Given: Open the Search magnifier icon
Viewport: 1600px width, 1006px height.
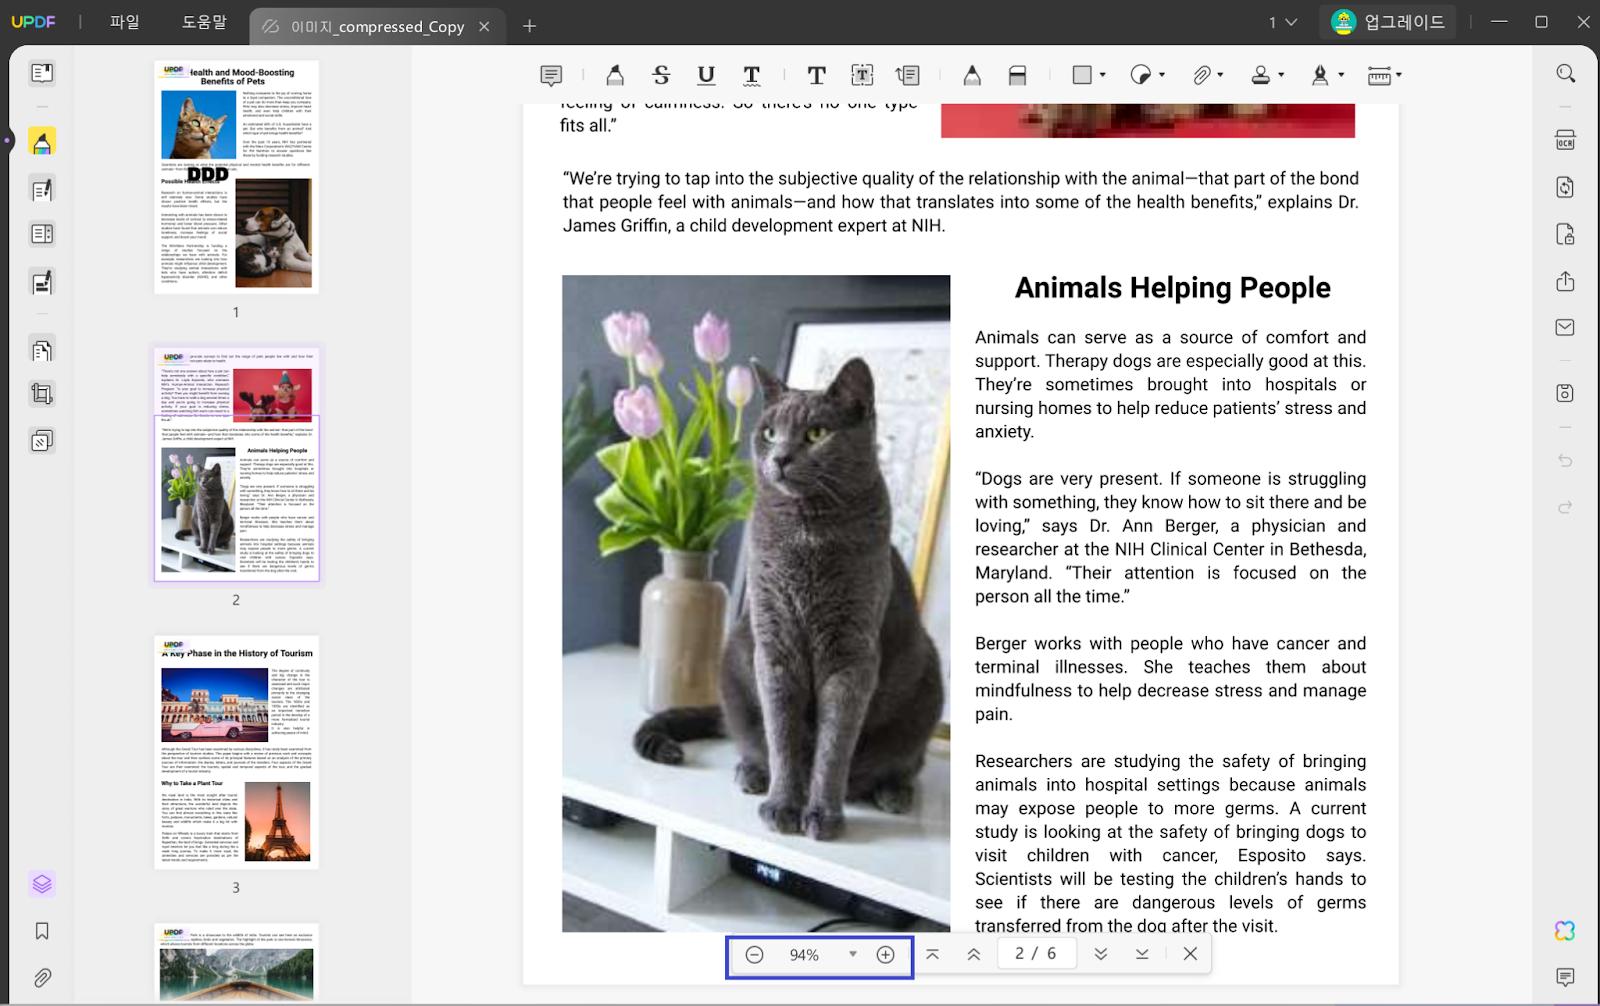Looking at the screenshot, I should pyautogui.click(x=1566, y=73).
